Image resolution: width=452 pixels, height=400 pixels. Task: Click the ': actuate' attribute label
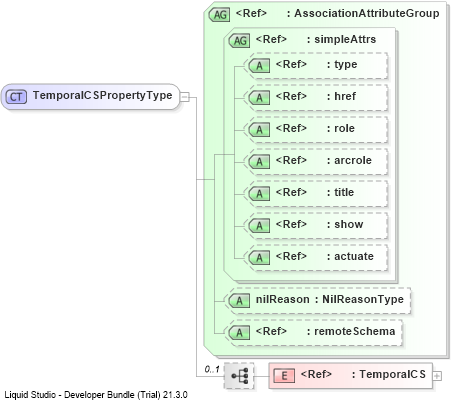click(350, 256)
